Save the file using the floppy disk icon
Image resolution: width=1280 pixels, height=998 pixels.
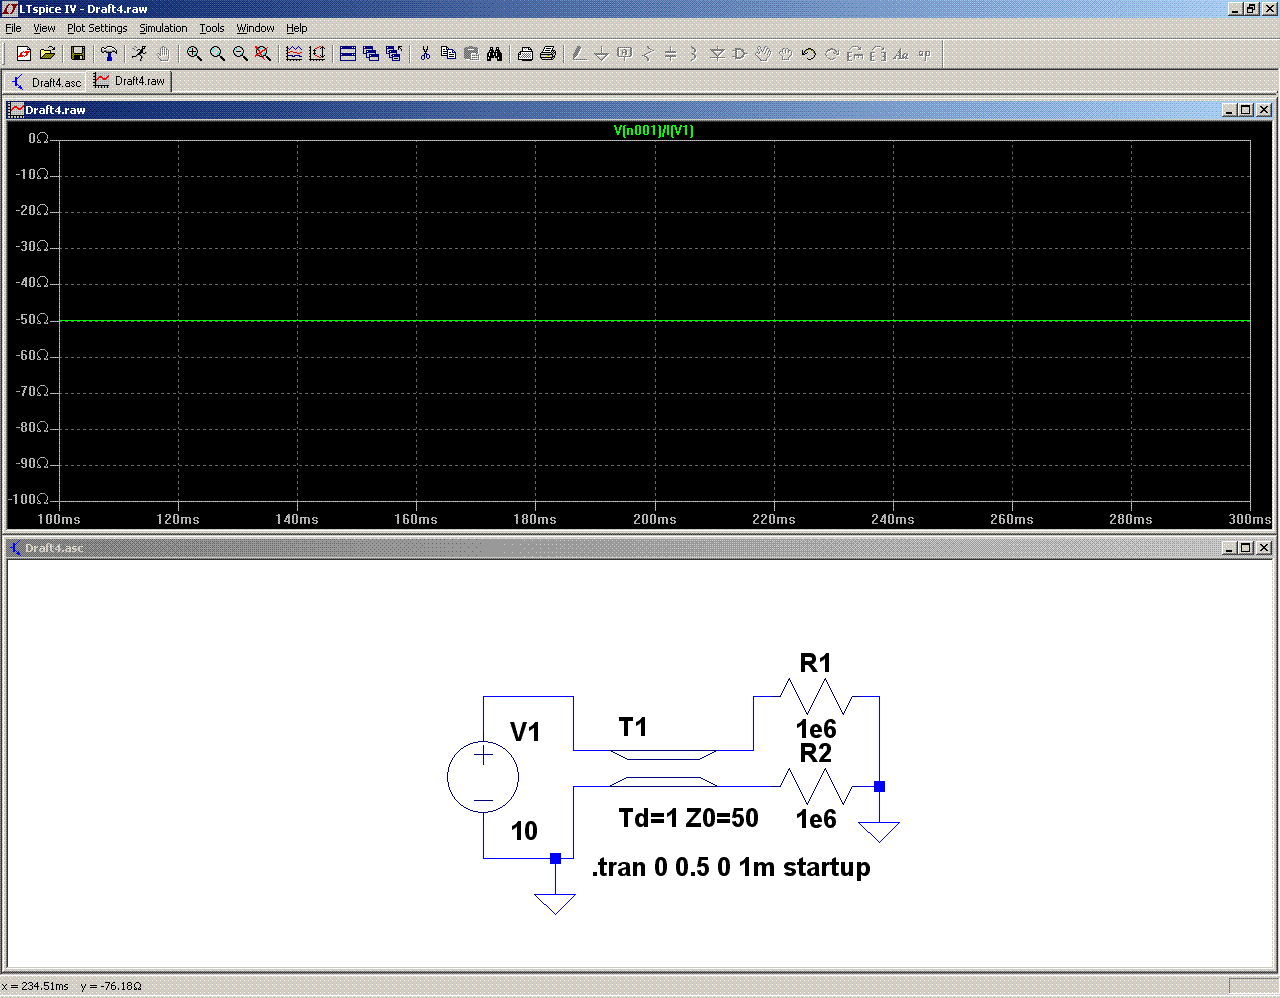point(77,54)
